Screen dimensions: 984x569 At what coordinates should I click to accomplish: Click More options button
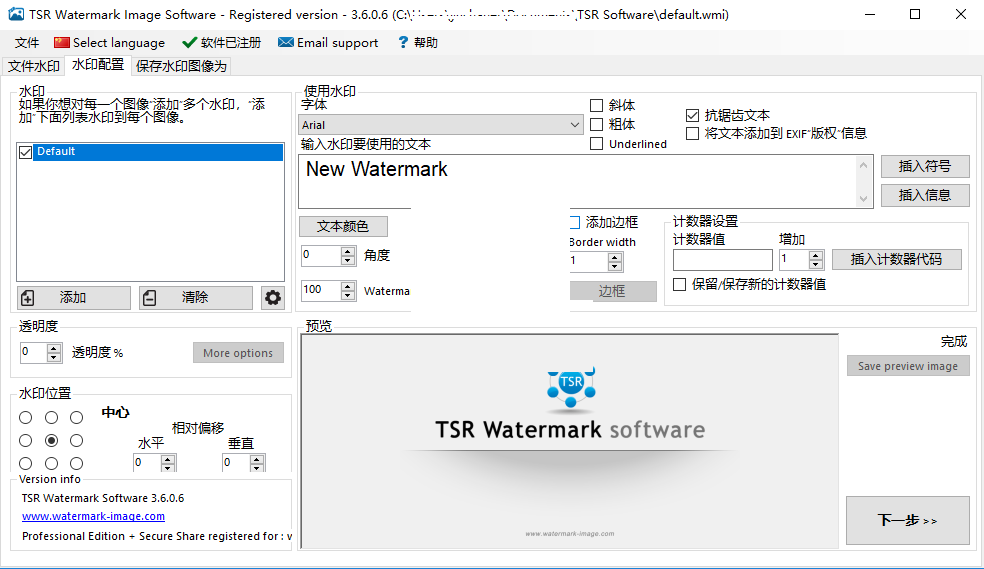238,353
